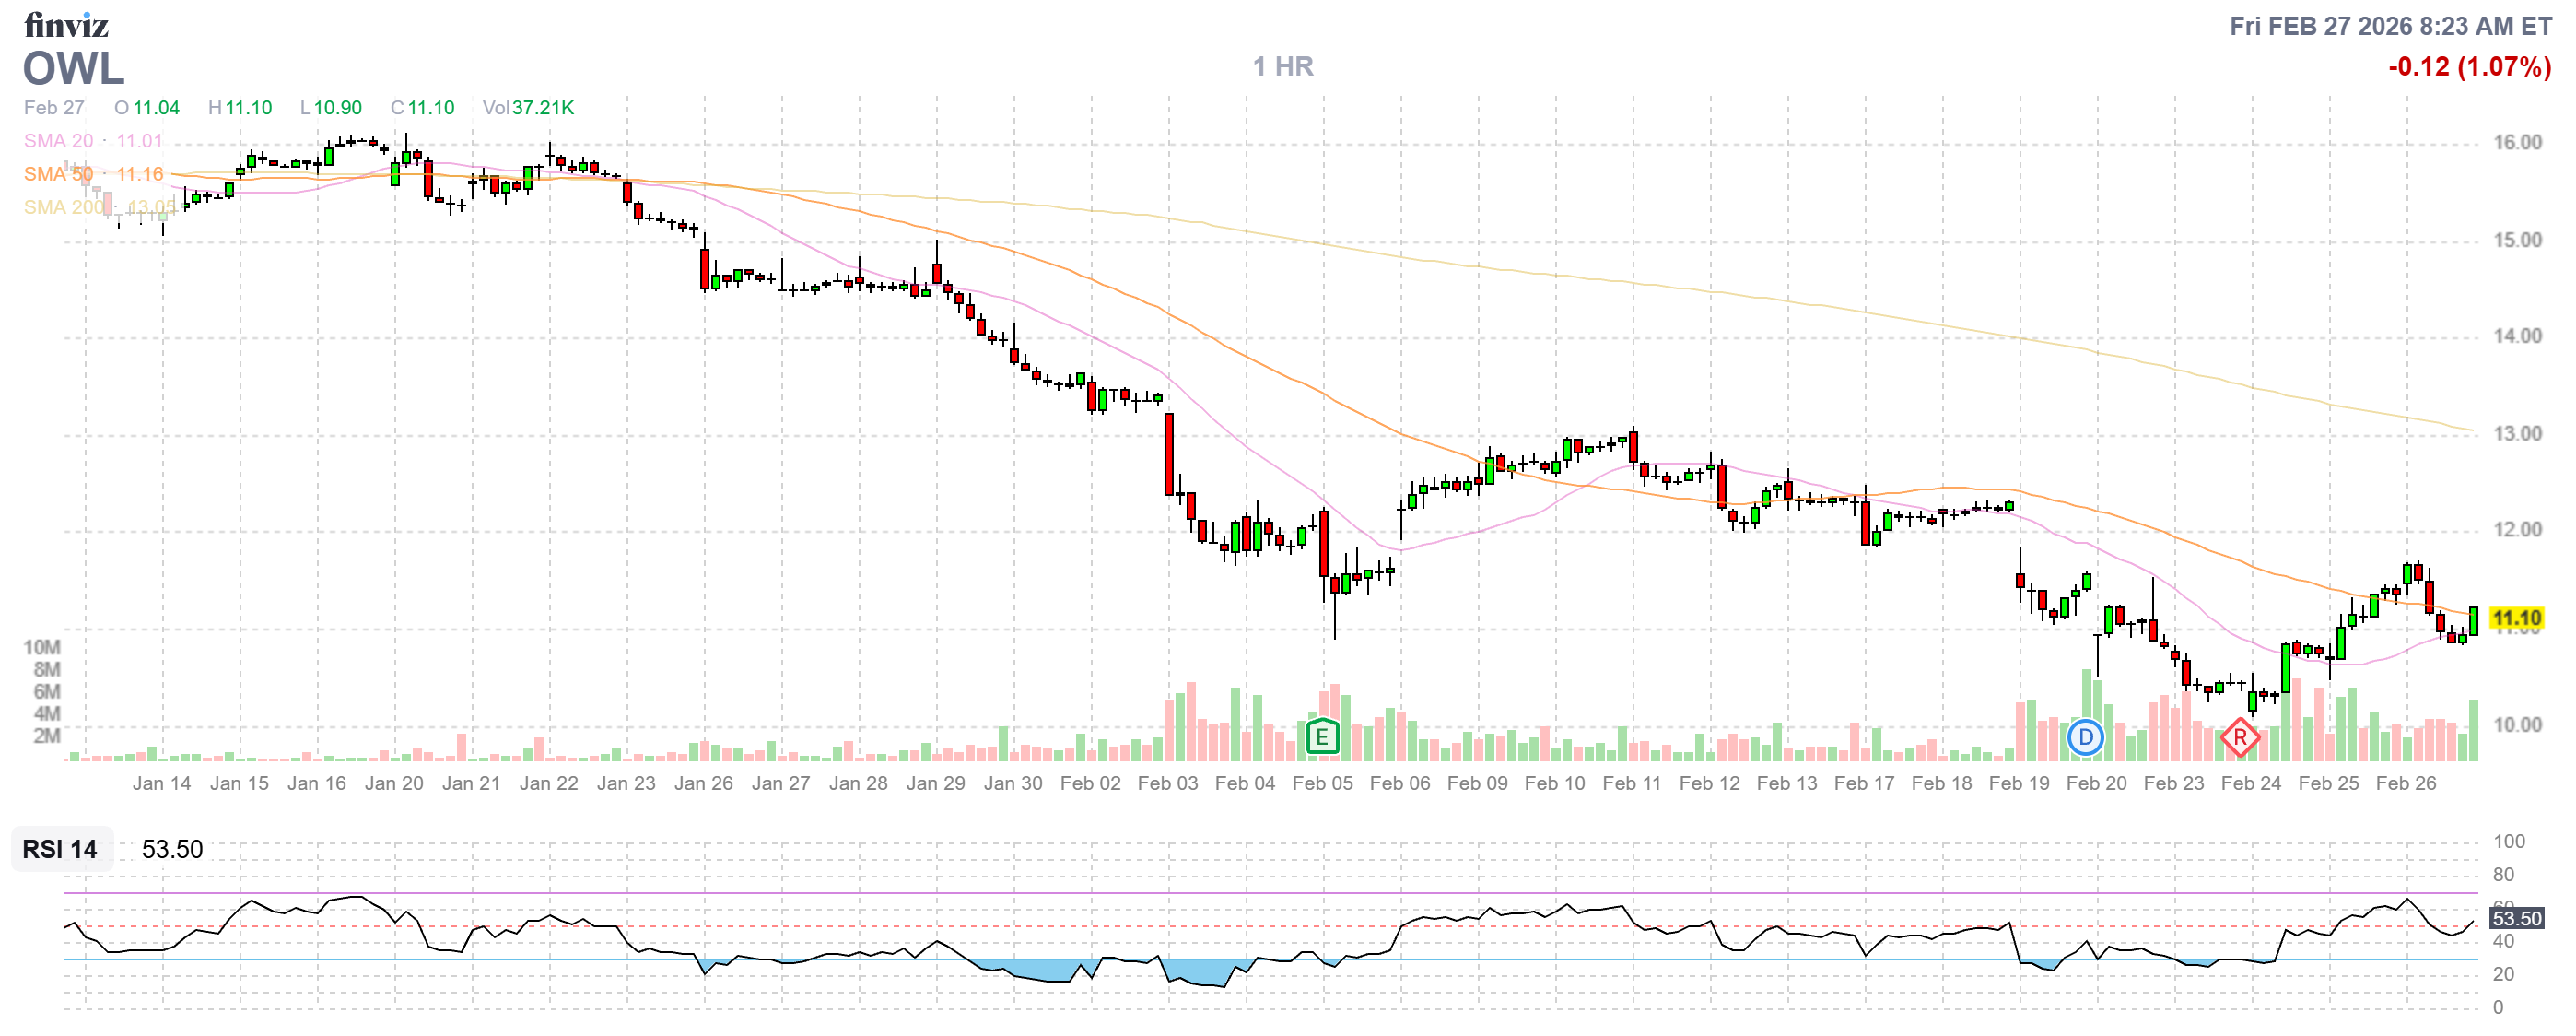Screen dimensions: 2576x1036
Task: Click the green earnings E marker
Action: tap(1322, 738)
